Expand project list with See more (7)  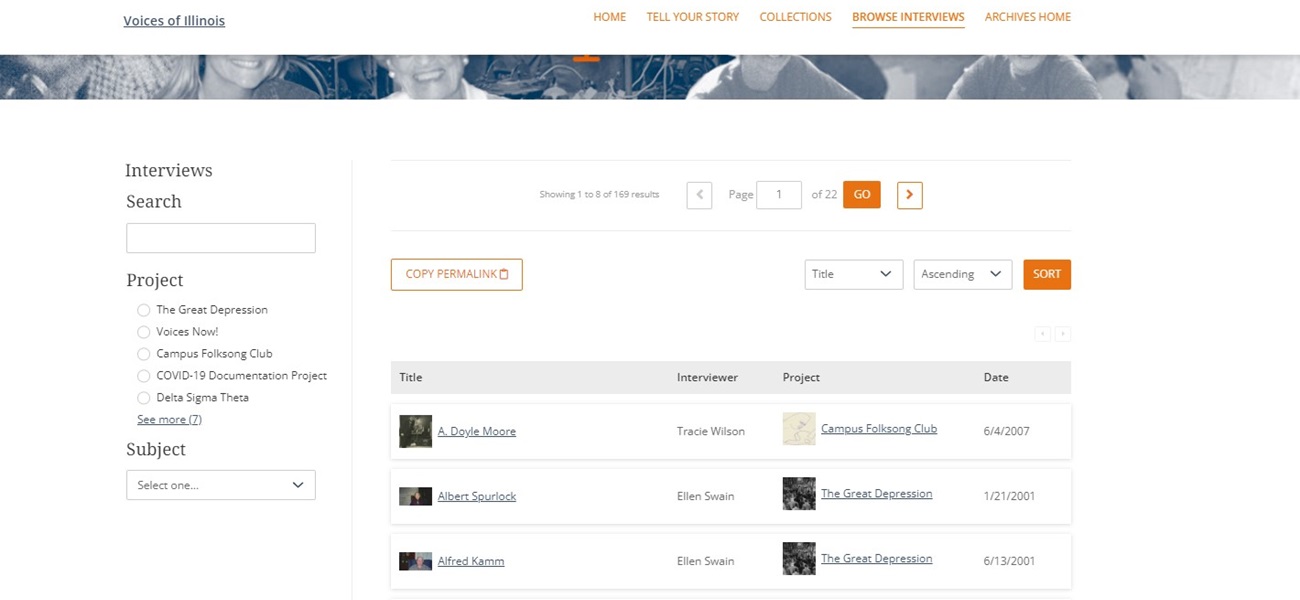(x=169, y=420)
